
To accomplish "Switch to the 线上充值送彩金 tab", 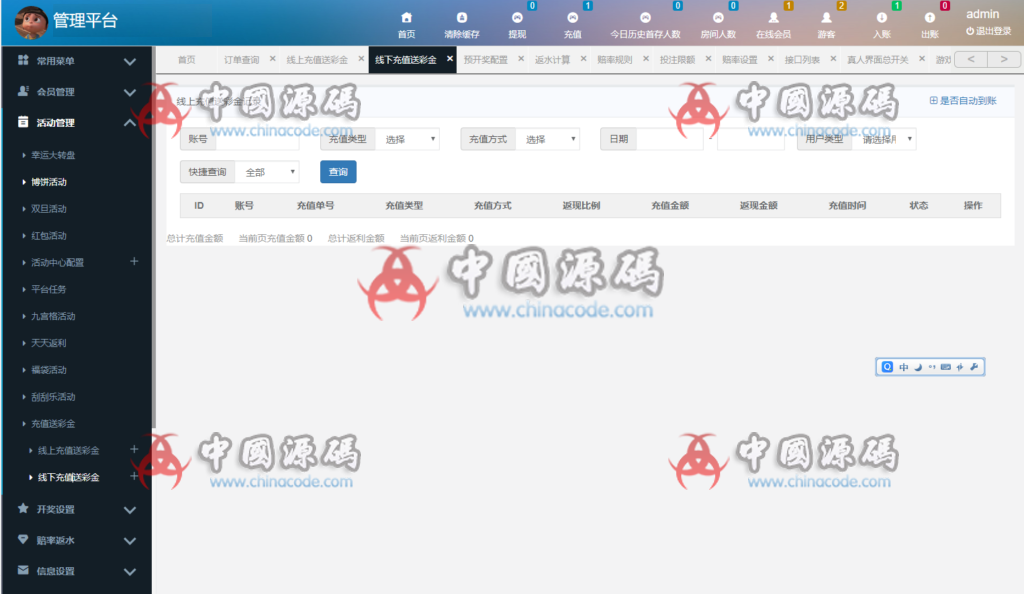I will point(317,59).
